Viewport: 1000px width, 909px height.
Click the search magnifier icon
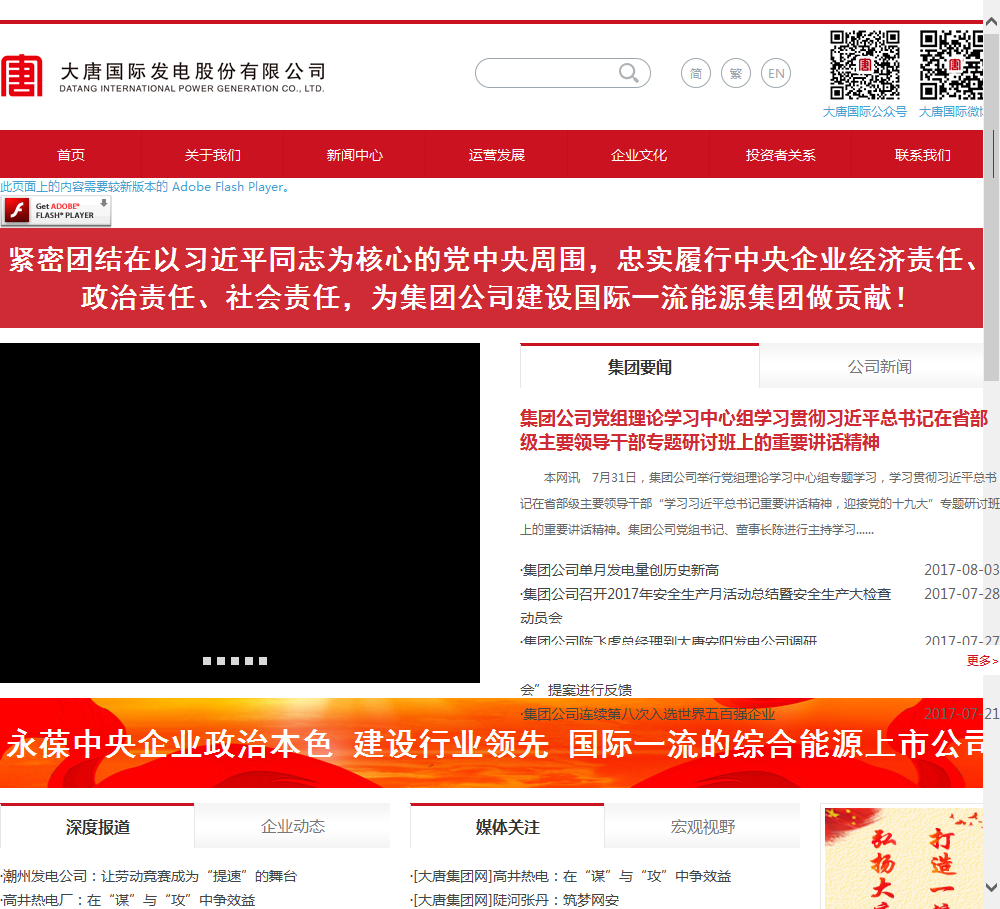[x=629, y=73]
